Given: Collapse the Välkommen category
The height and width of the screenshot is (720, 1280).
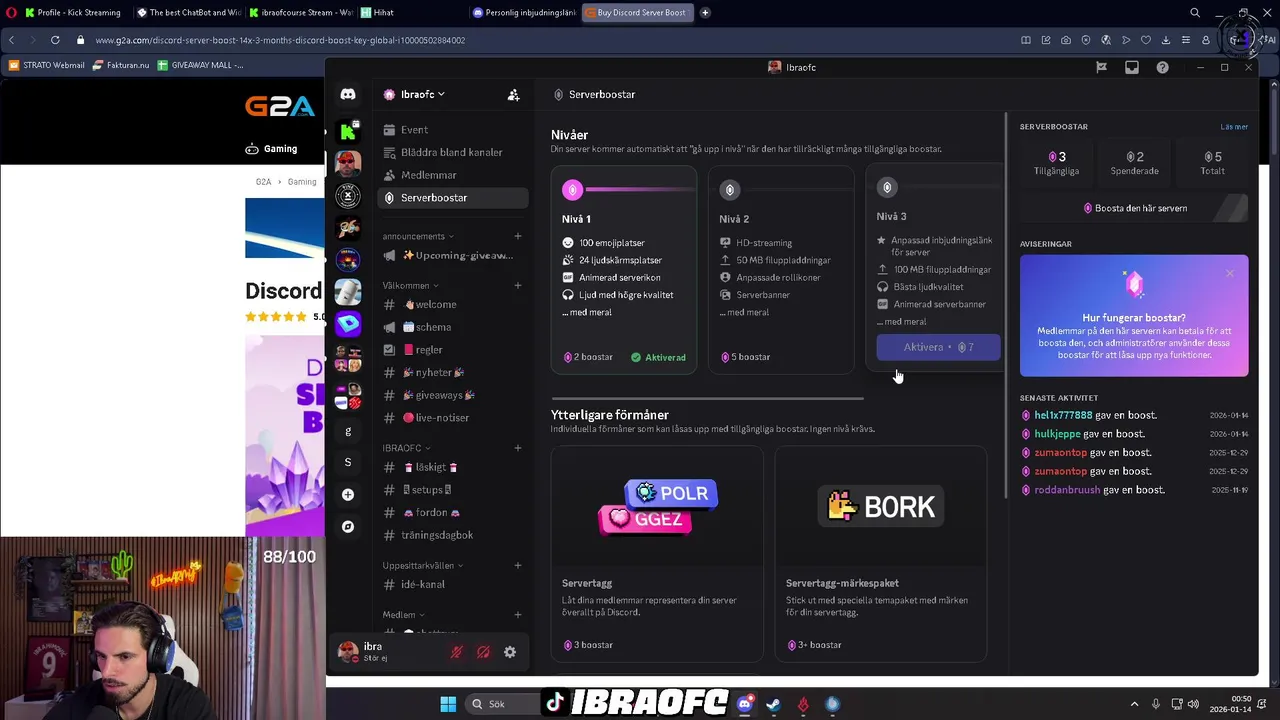Looking at the screenshot, I should 410,285.
